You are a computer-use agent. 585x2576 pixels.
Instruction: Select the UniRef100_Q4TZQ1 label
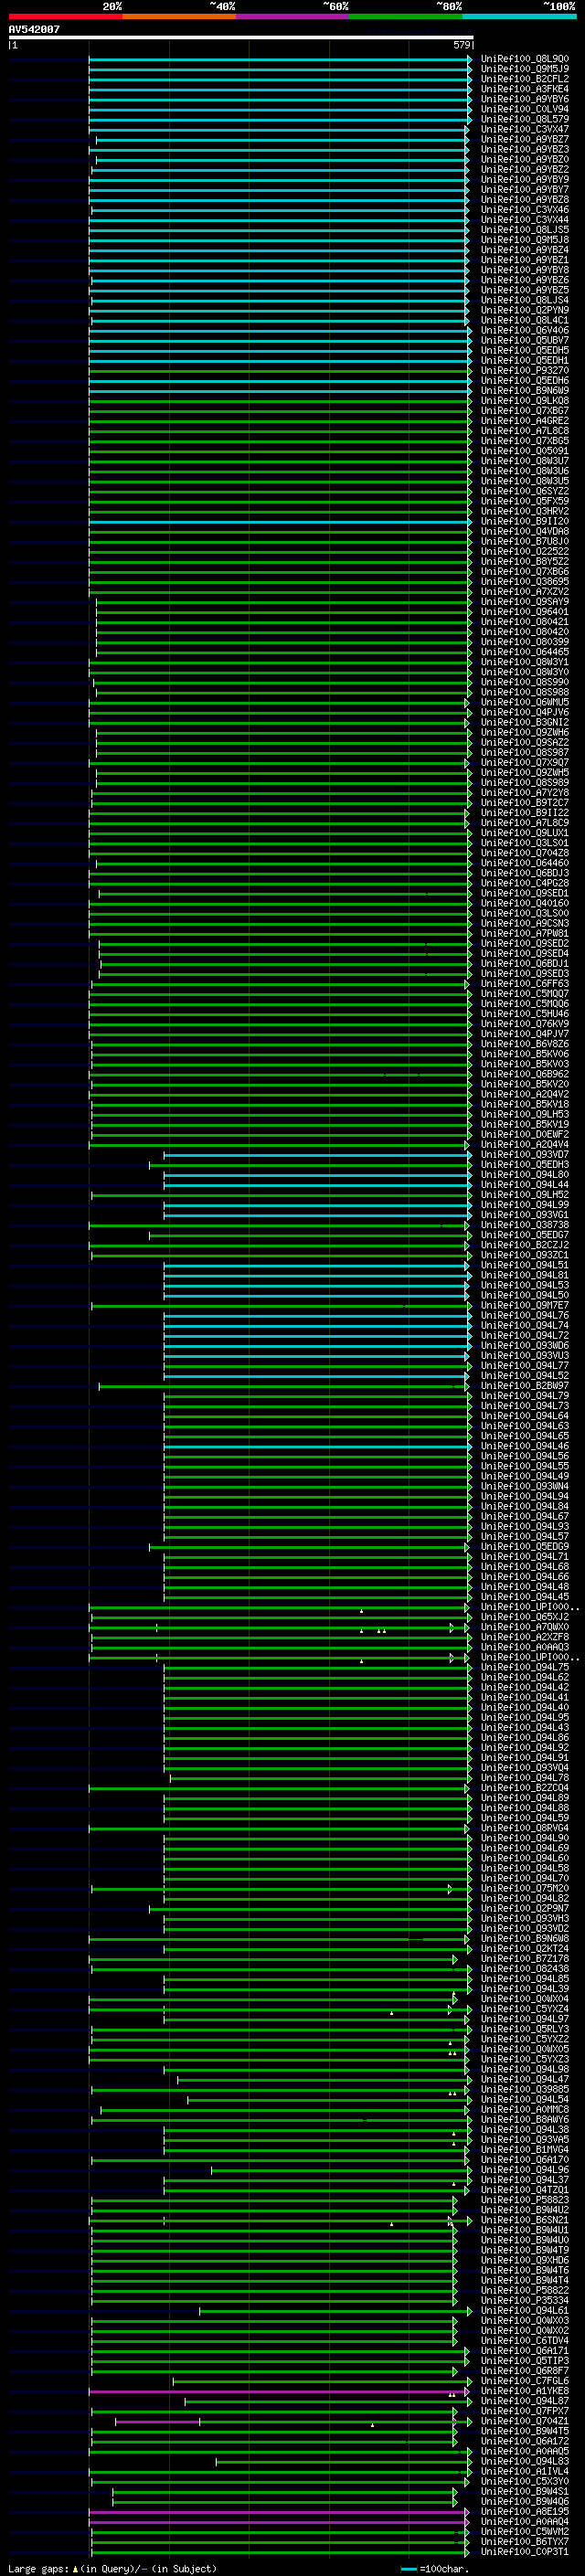pyautogui.click(x=525, y=2190)
